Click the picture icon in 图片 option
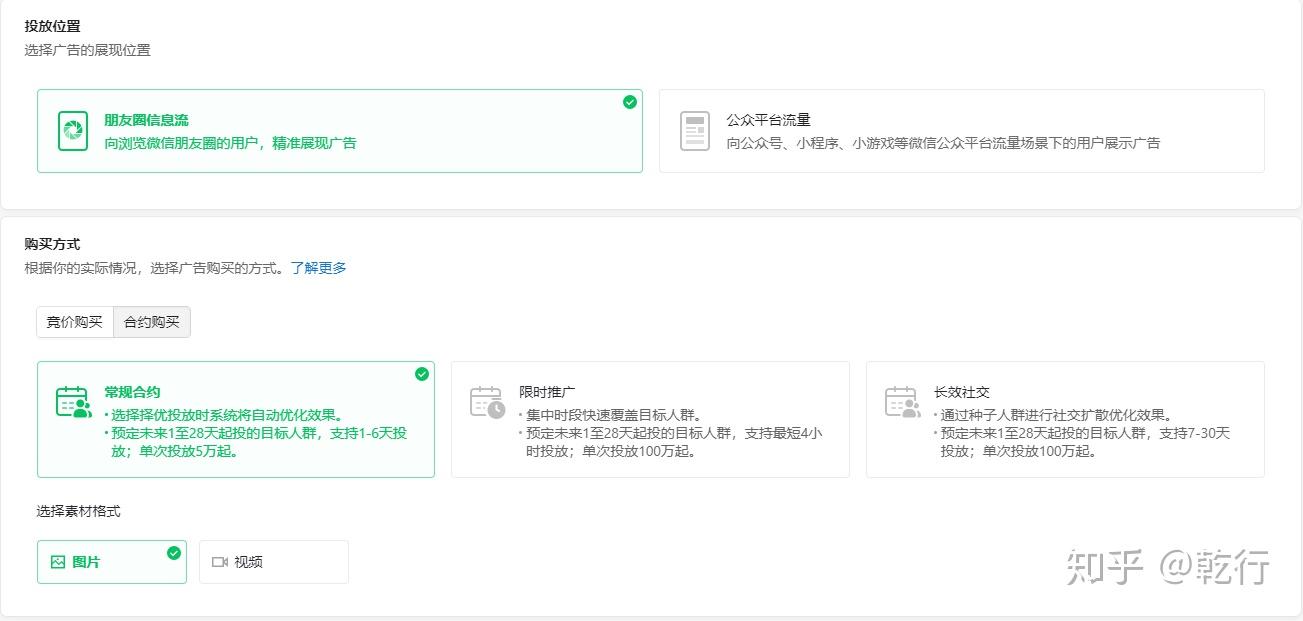 click(x=58, y=562)
